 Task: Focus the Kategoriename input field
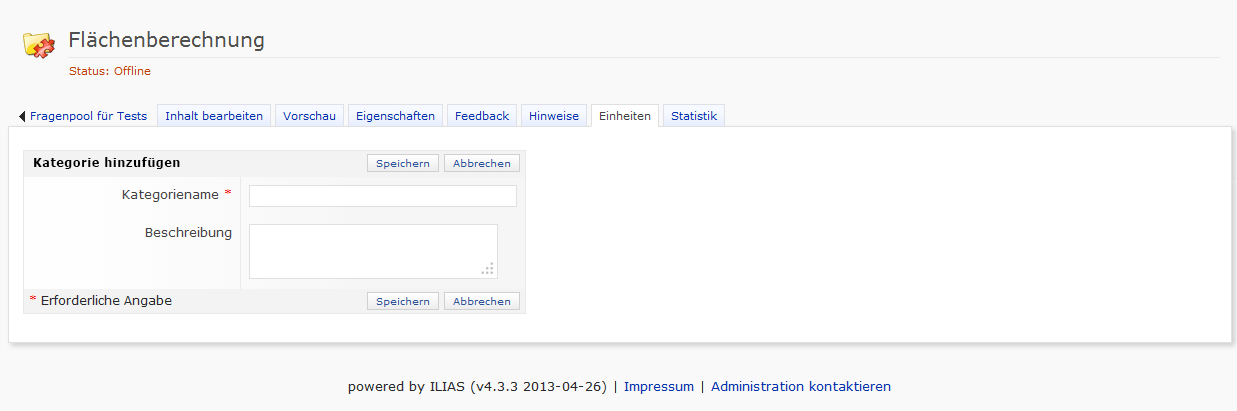pos(382,196)
